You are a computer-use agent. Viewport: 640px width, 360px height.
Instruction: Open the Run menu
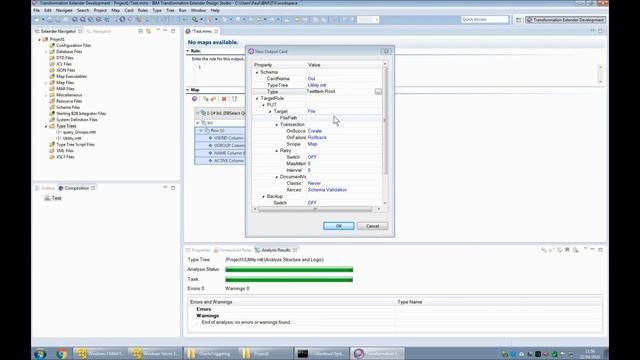point(182,10)
